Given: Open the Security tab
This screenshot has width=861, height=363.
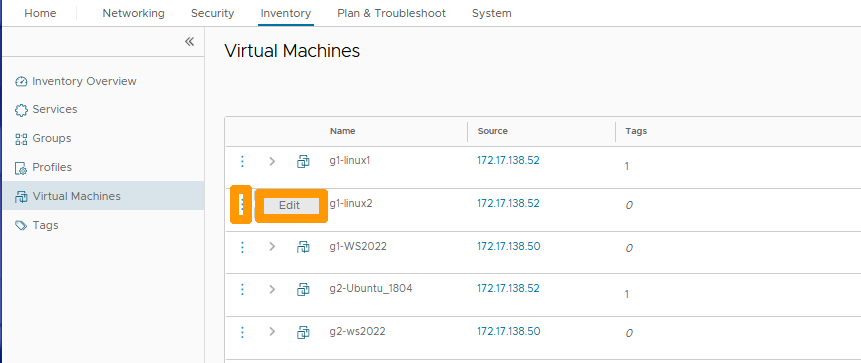Looking at the screenshot, I should click(213, 13).
